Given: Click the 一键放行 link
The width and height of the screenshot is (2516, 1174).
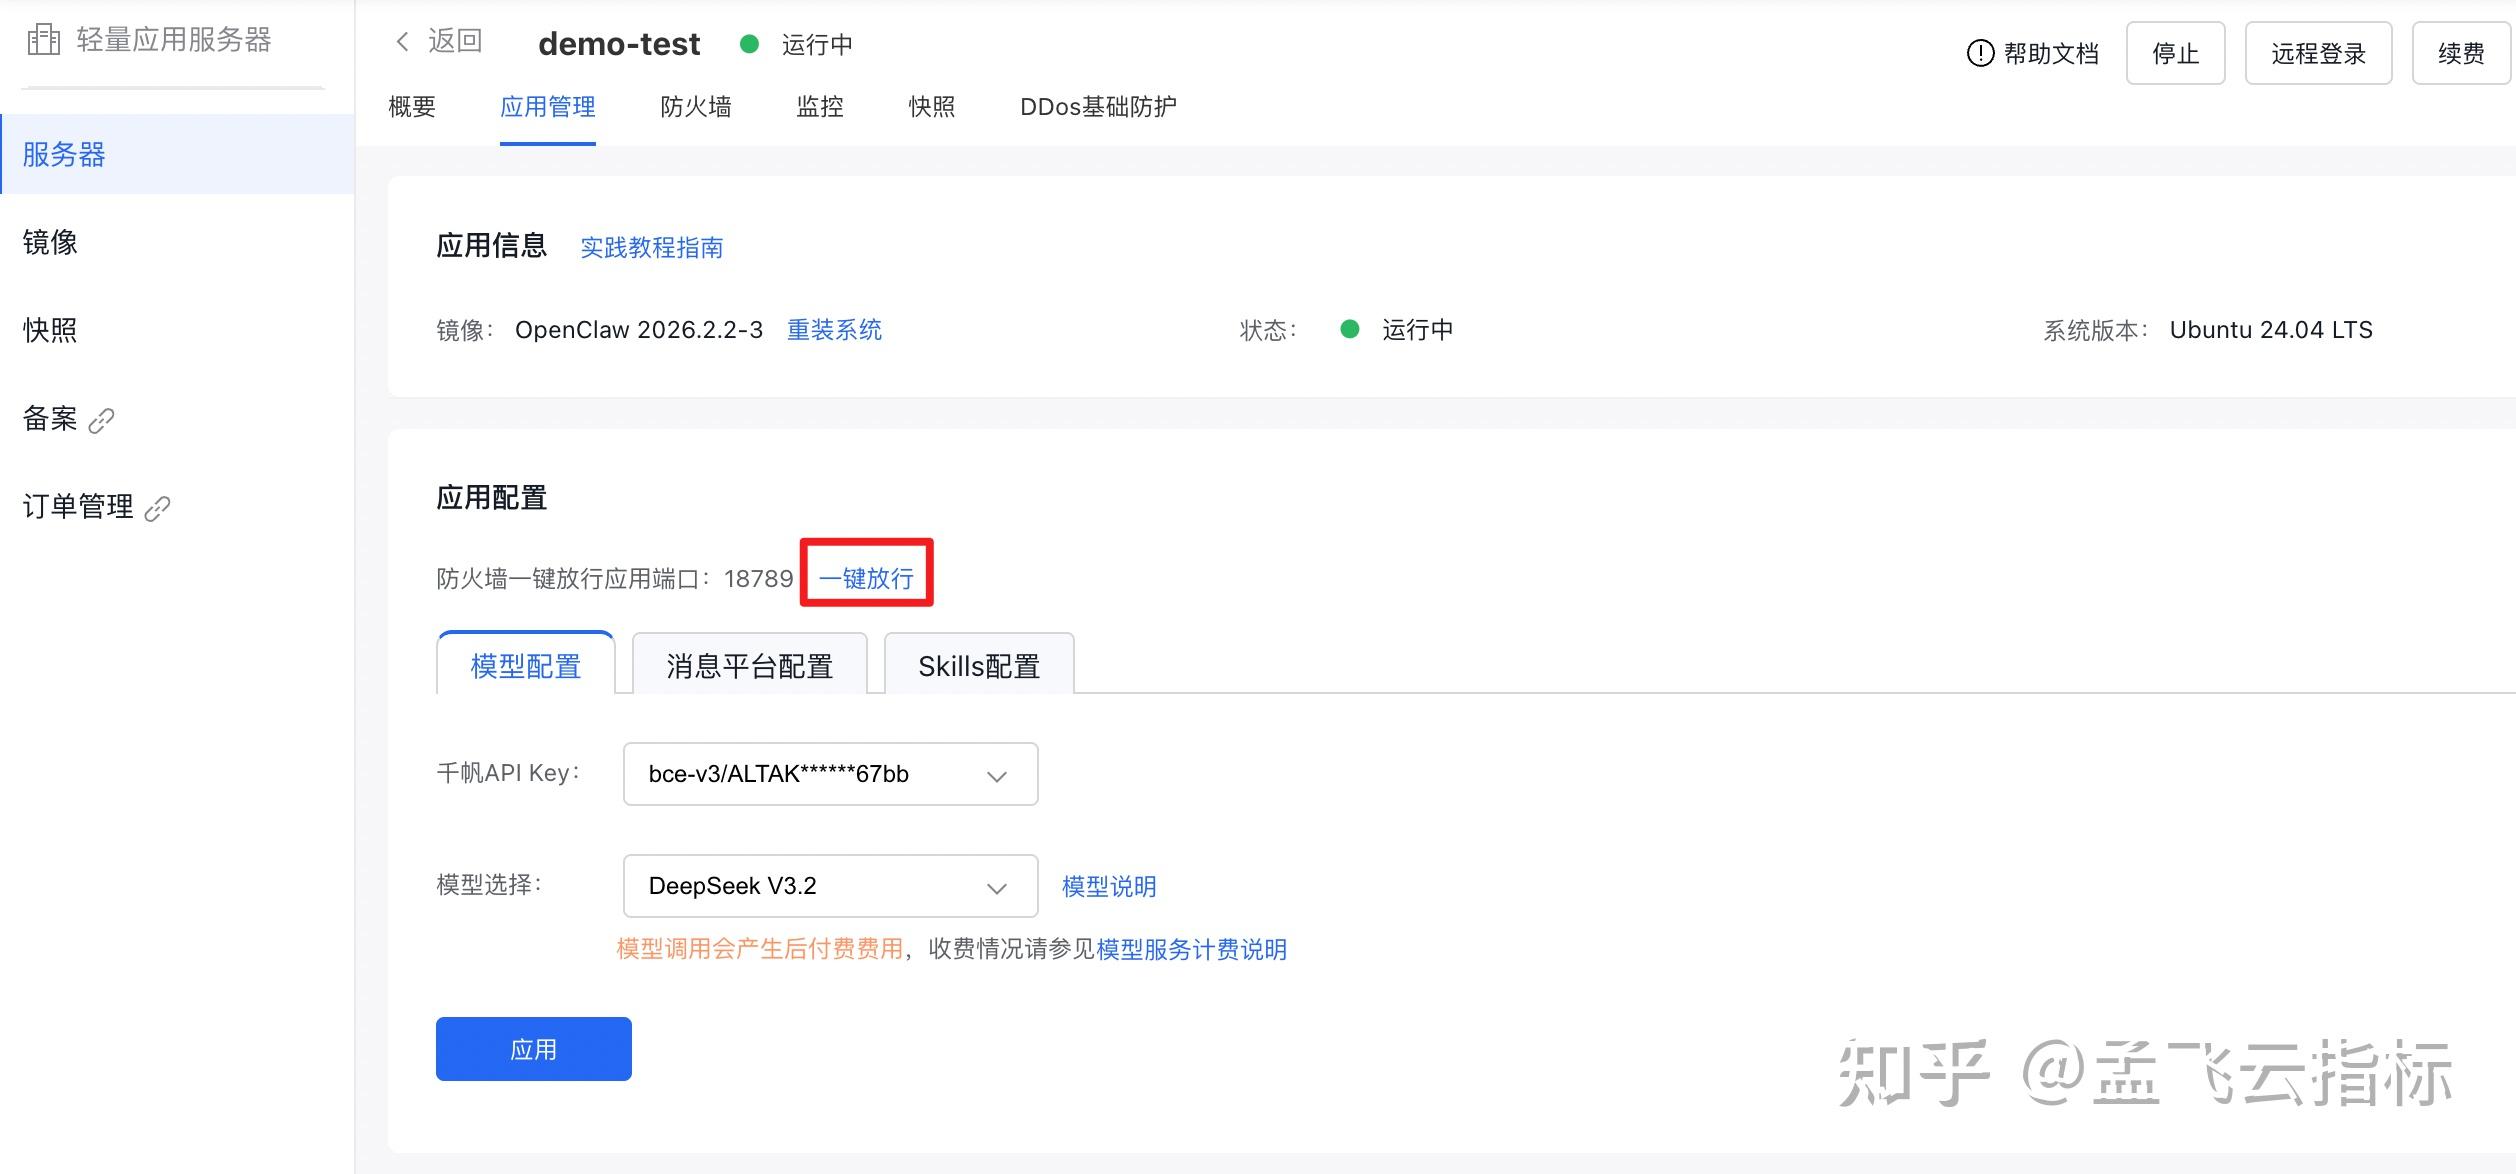Looking at the screenshot, I should point(866,578).
